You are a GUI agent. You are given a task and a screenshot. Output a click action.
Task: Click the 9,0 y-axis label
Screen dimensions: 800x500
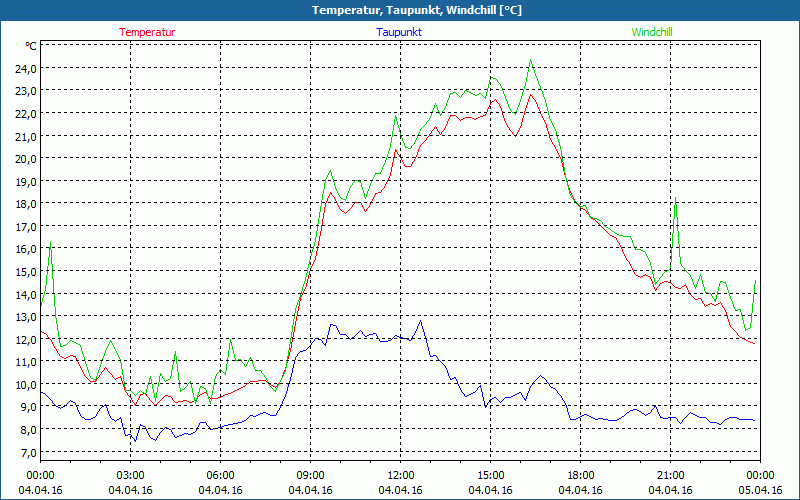pos(28,407)
